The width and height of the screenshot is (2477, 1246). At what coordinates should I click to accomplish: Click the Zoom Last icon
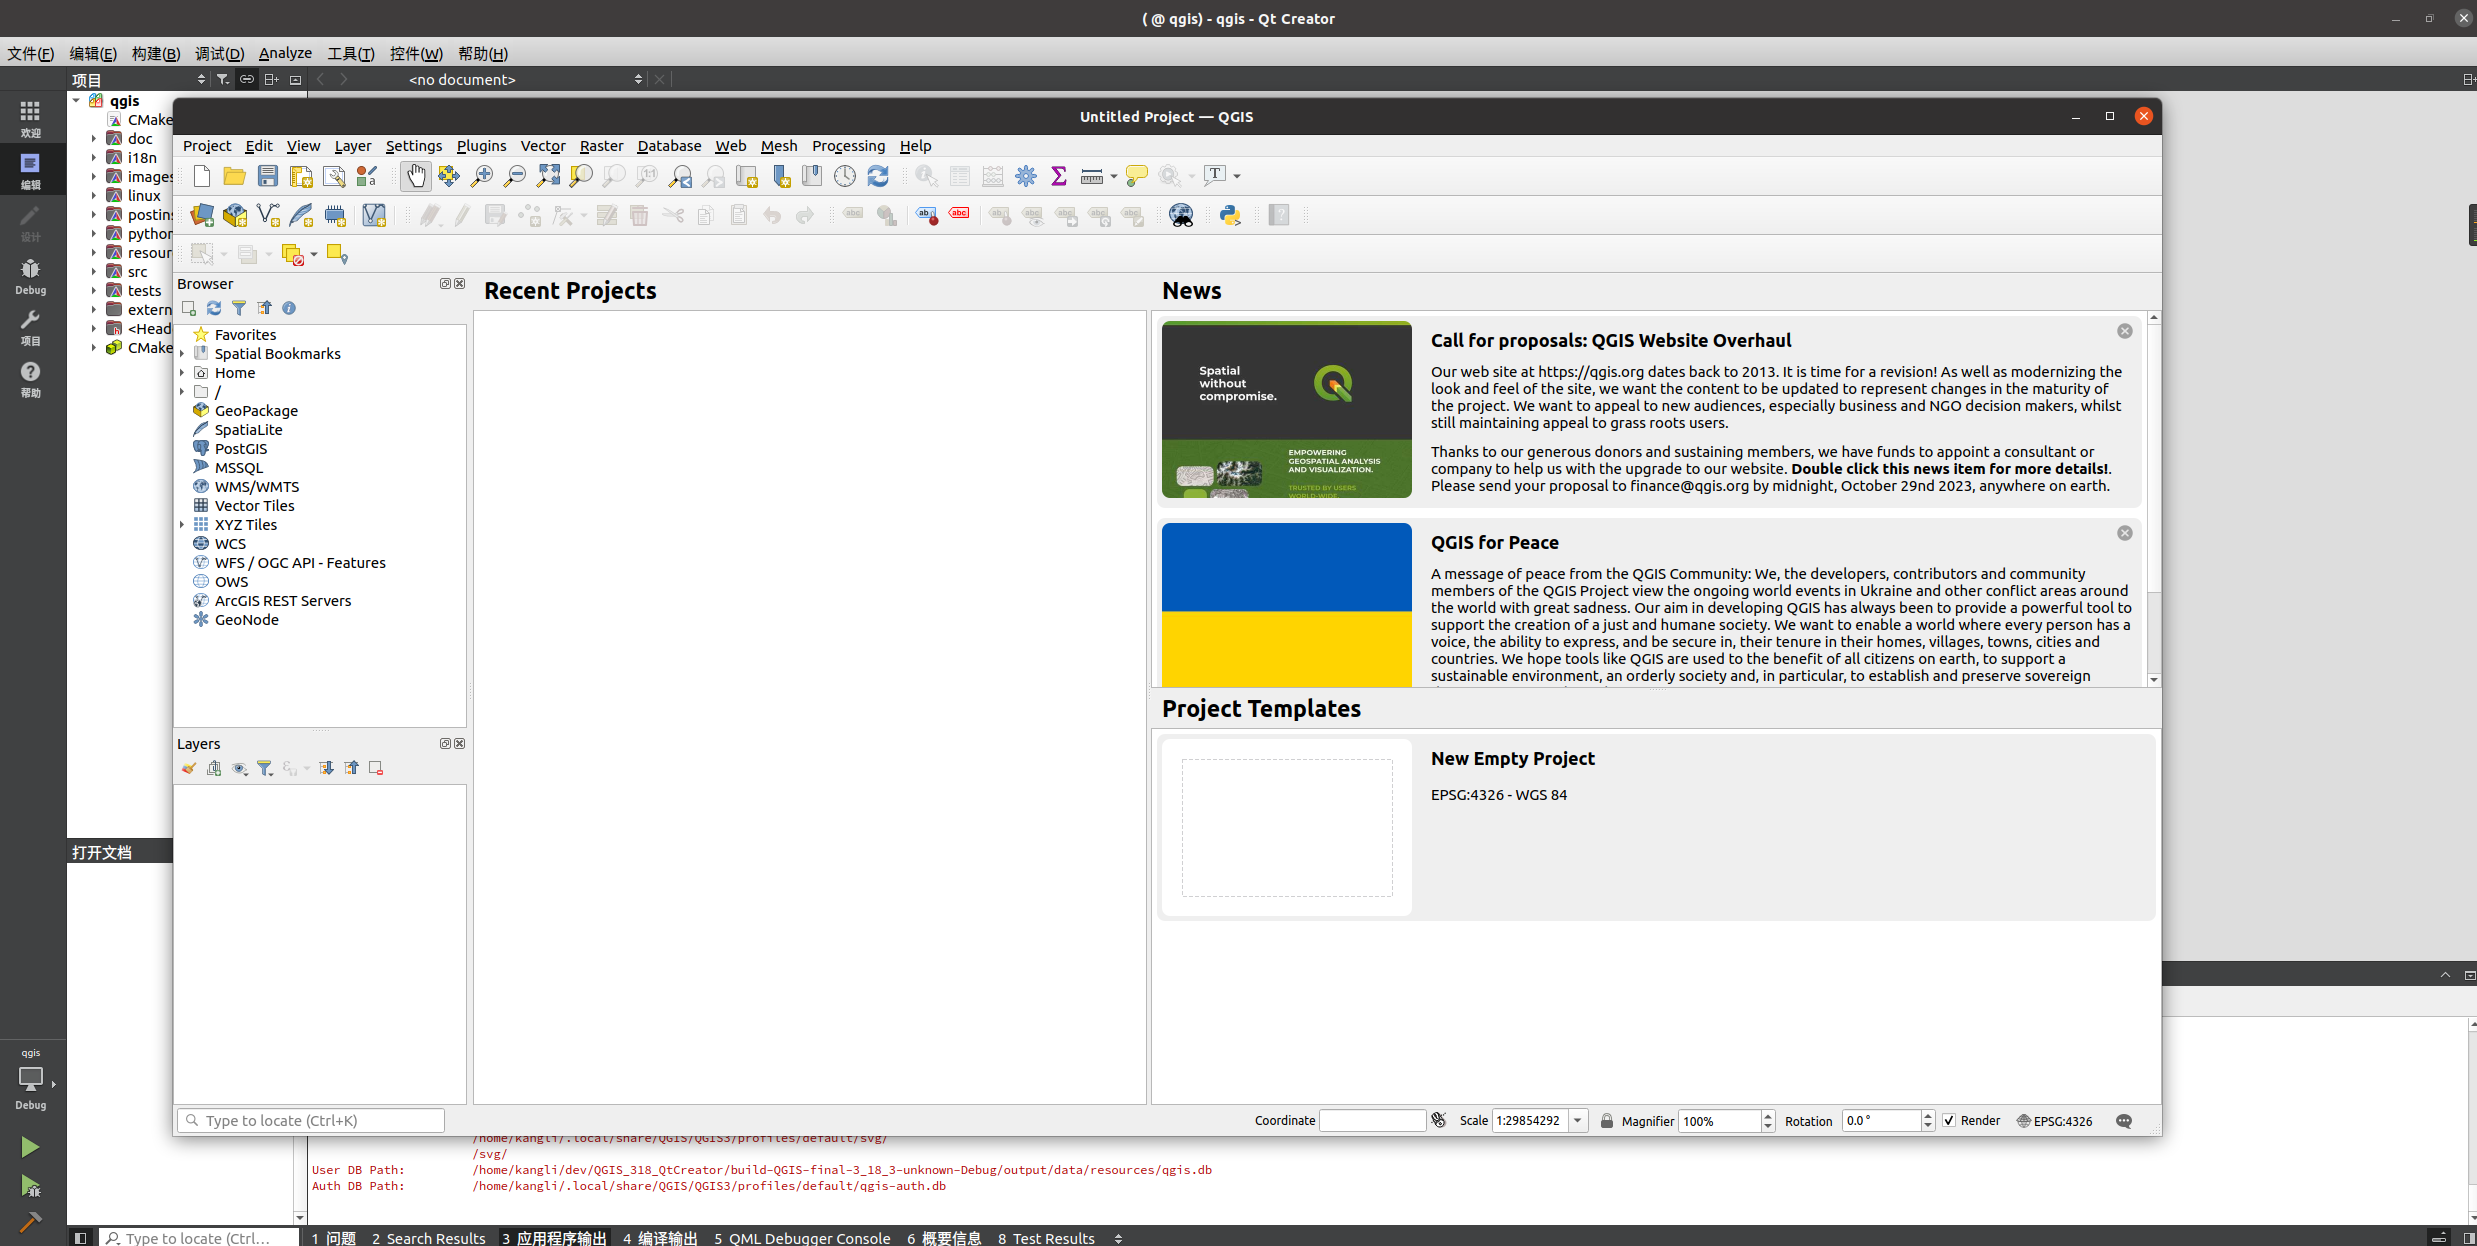coord(680,176)
